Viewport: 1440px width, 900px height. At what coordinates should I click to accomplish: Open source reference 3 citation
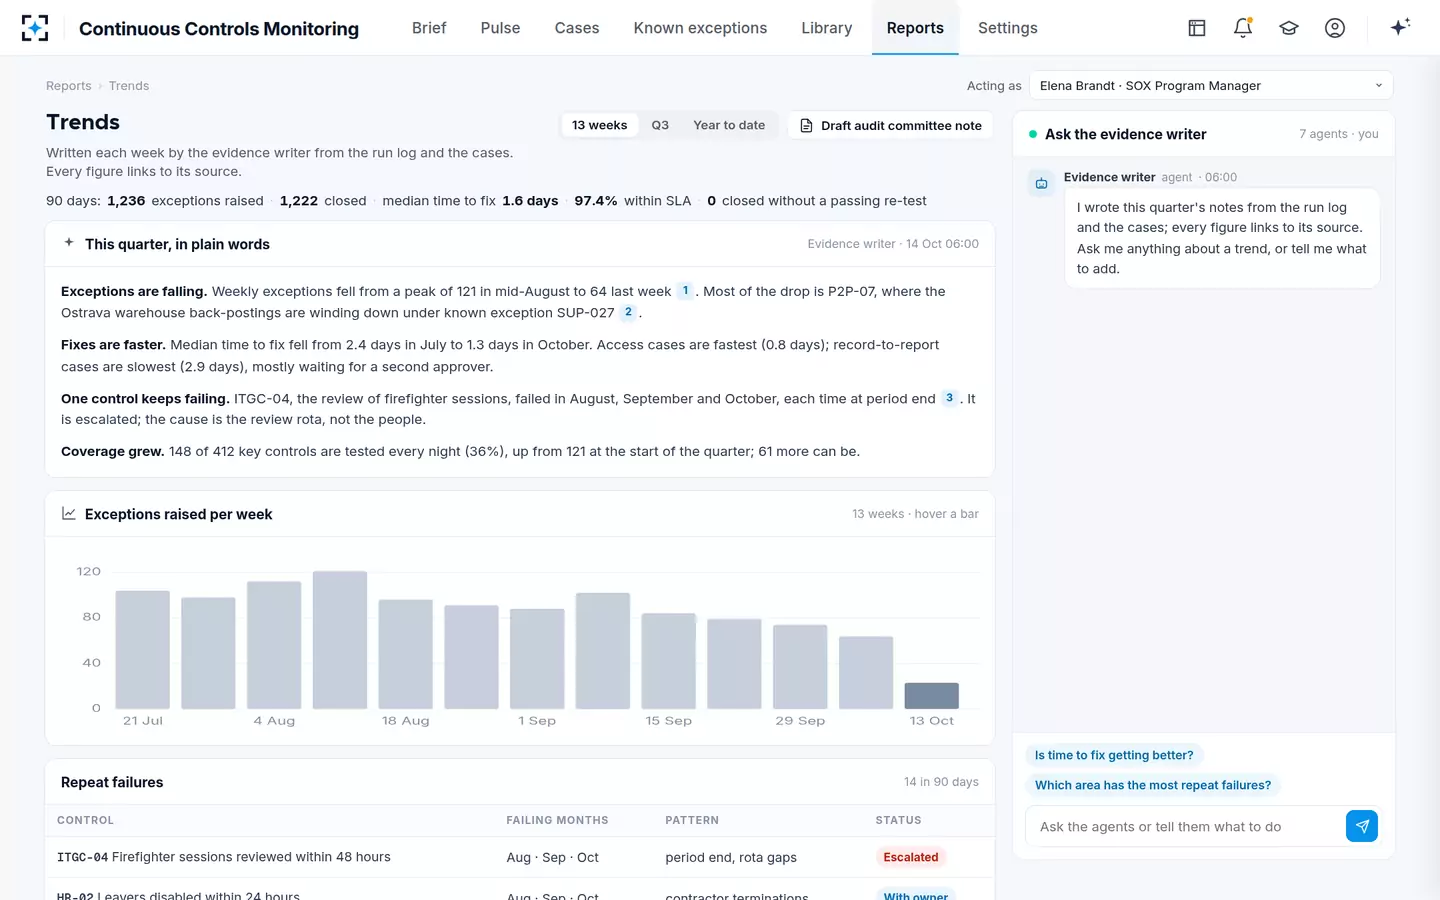(x=949, y=398)
